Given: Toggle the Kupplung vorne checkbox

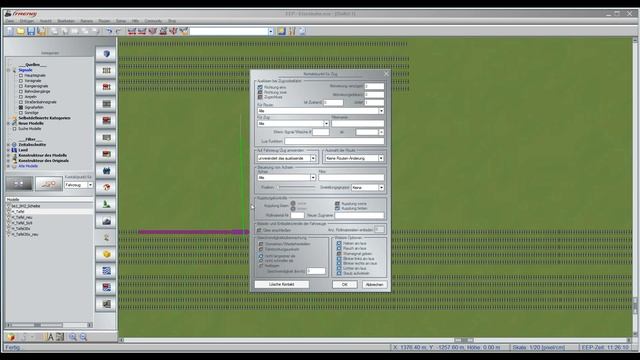Looking at the screenshot, I should coord(337,203).
